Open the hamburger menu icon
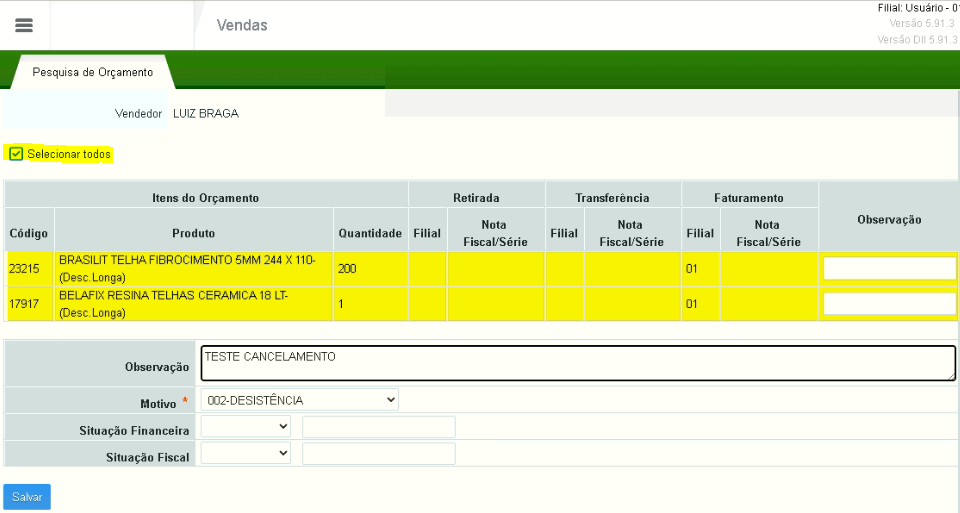 click(24, 25)
